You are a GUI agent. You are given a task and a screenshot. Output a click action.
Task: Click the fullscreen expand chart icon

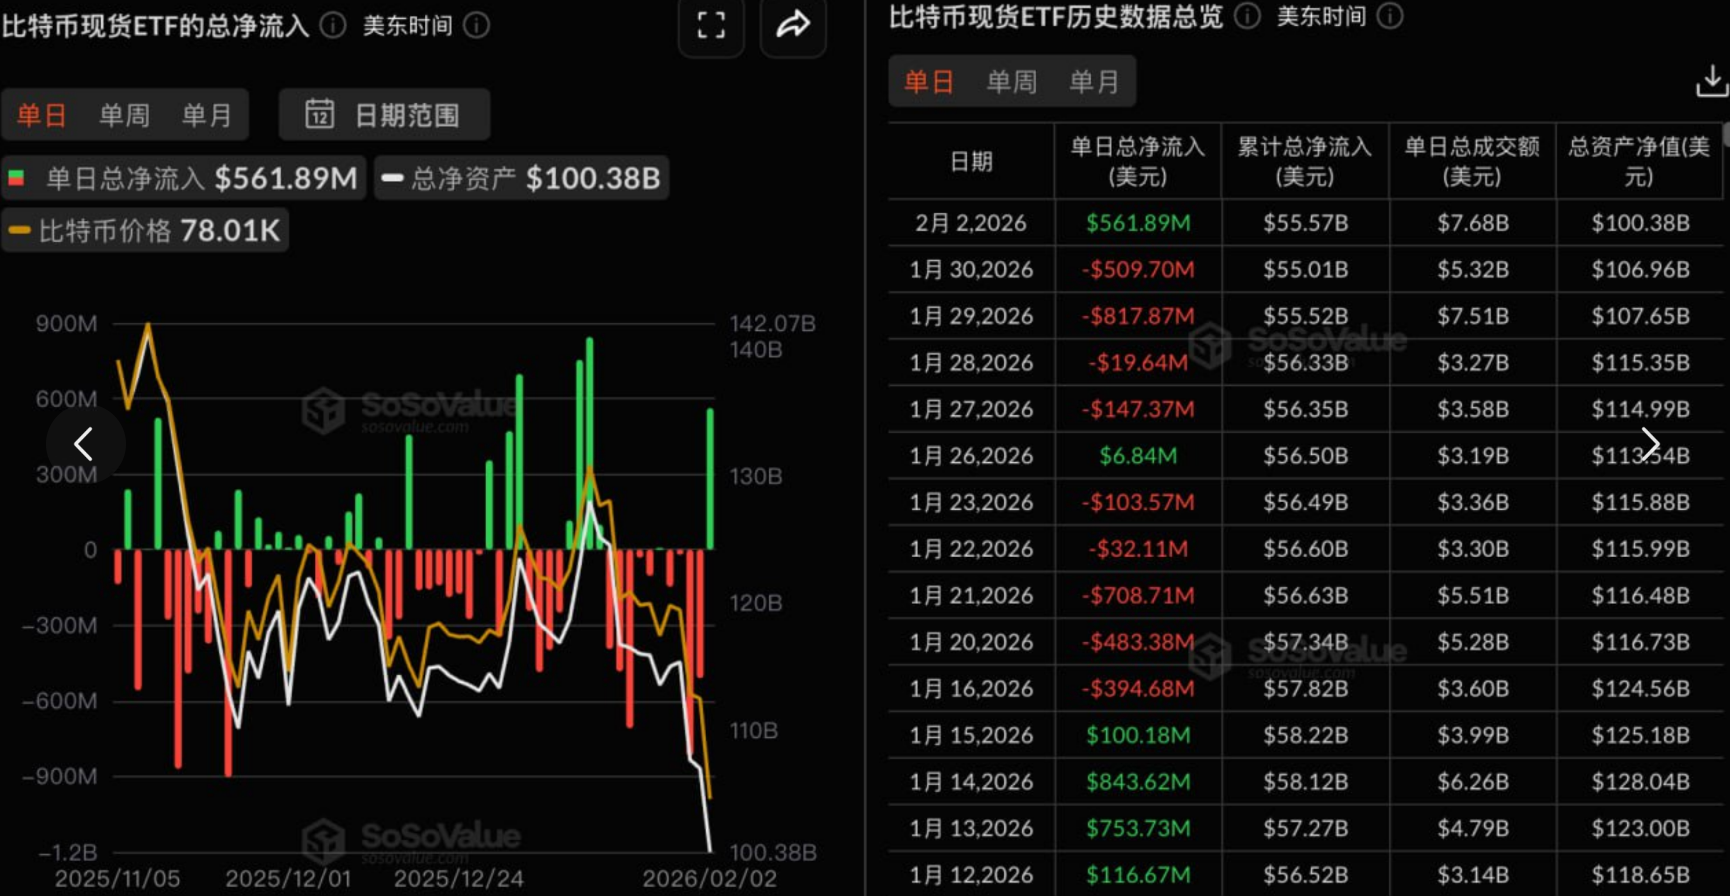click(x=711, y=25)
